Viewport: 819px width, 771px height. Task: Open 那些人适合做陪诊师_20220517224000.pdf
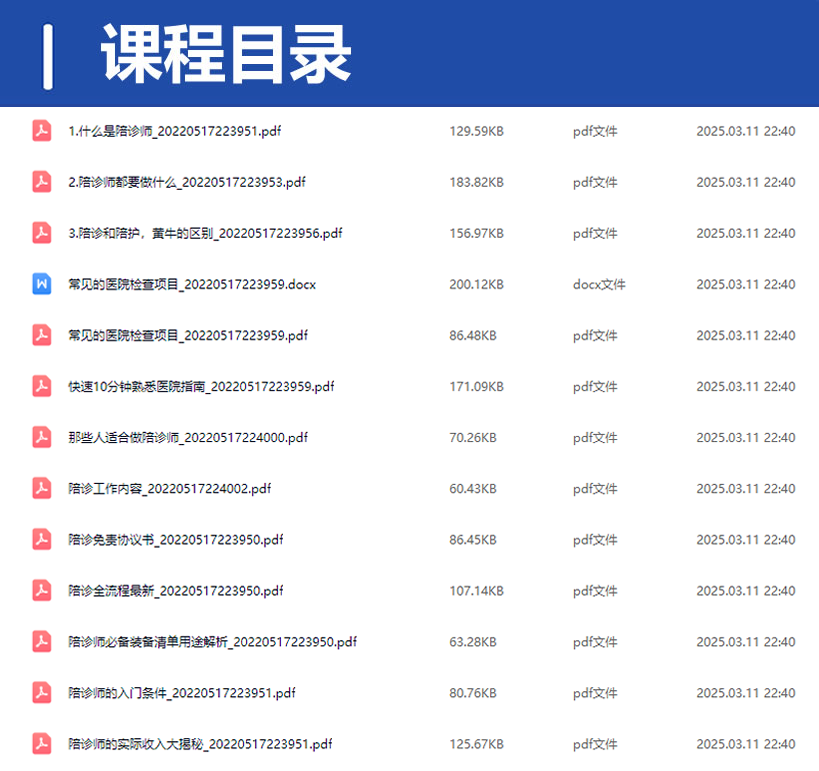pos(188,438)
